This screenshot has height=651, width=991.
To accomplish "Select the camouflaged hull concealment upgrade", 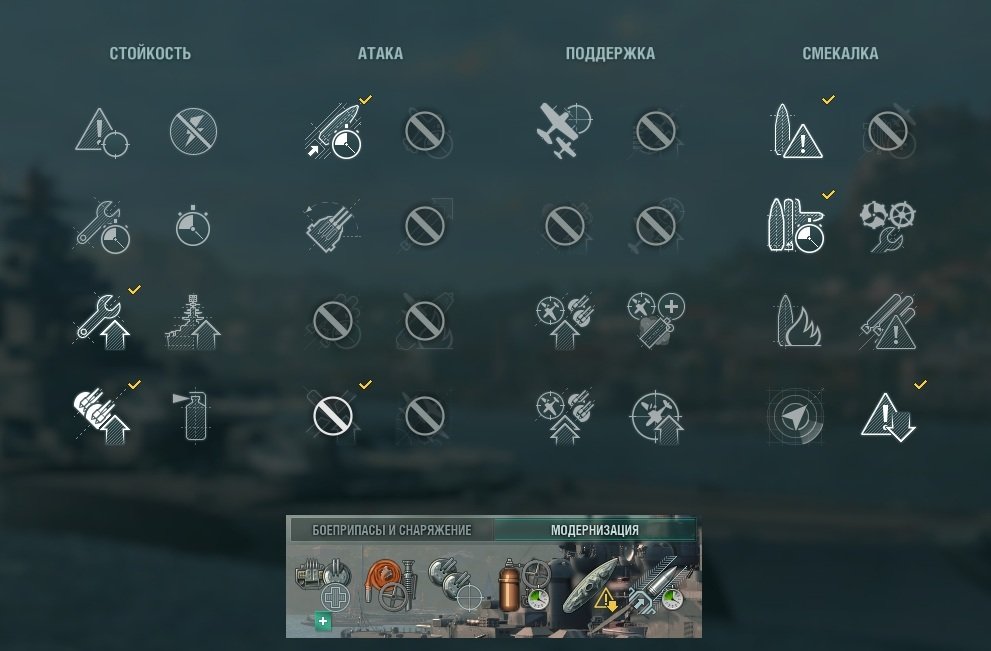I will [x=590, y=585].
